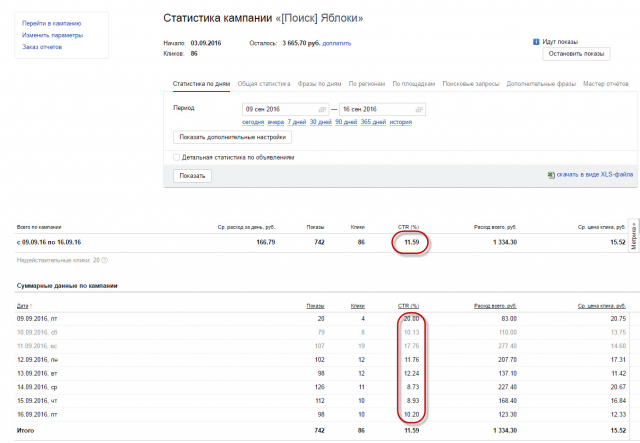Select the row '16.09.2016, пт'
Image resolution: width=640 pixels, height=443 pixels.
(322, 415)
